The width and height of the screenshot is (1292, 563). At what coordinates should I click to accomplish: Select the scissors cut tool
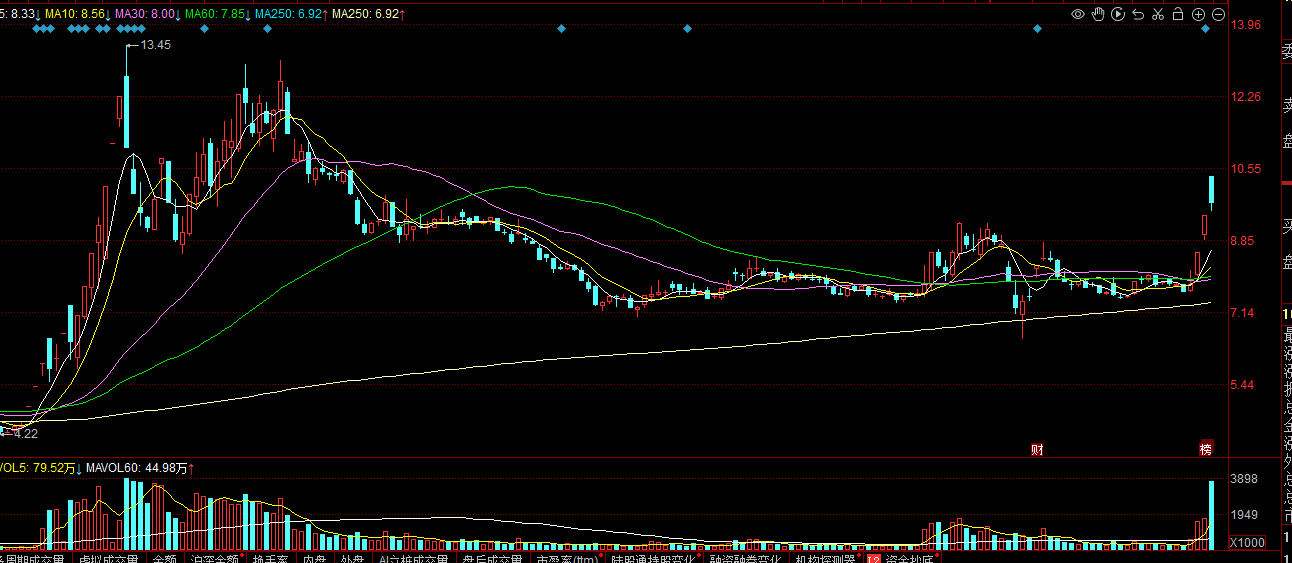pos(1158,14)
